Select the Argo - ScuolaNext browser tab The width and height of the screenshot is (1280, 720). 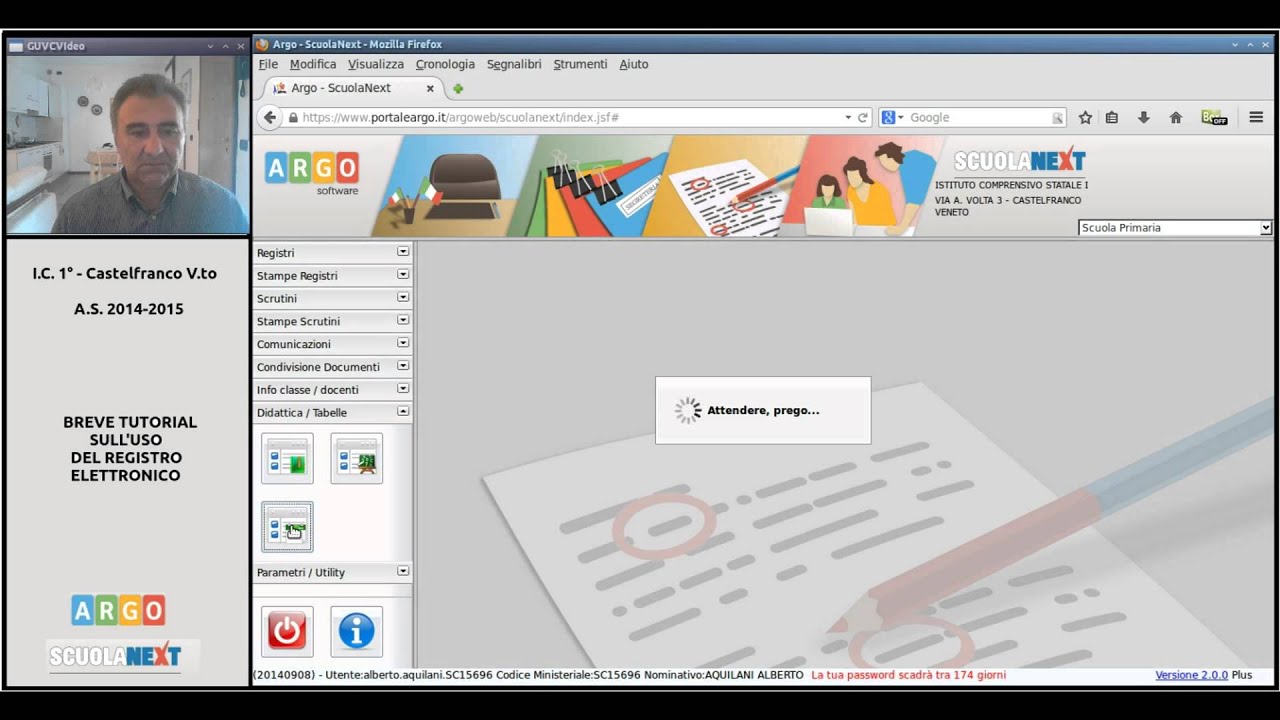pos(353,88)
